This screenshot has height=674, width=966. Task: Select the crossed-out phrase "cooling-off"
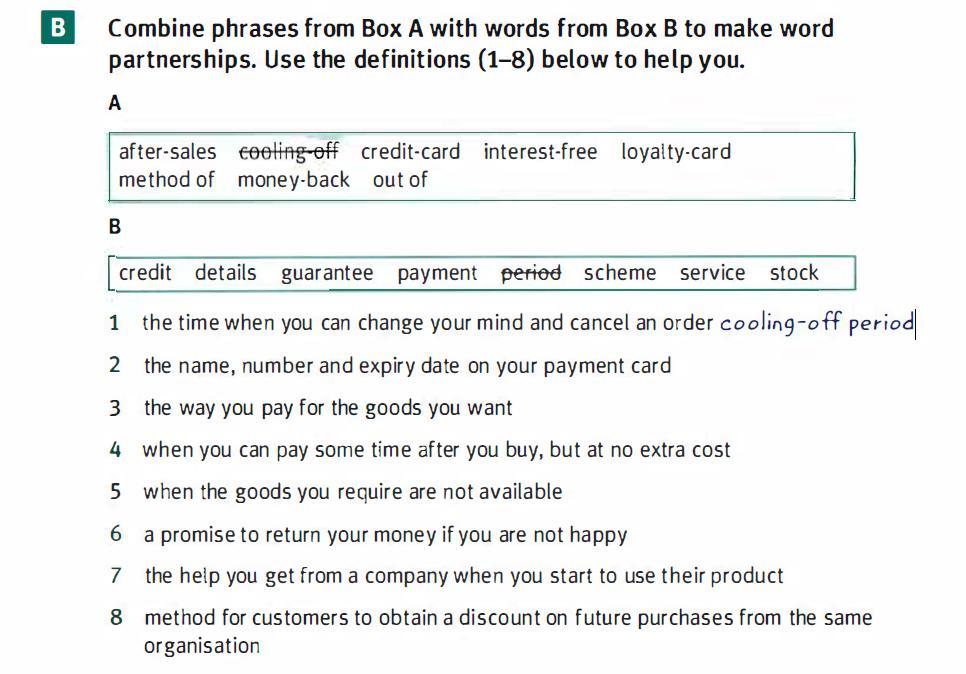pyautogui.click(x=288, y=152)
